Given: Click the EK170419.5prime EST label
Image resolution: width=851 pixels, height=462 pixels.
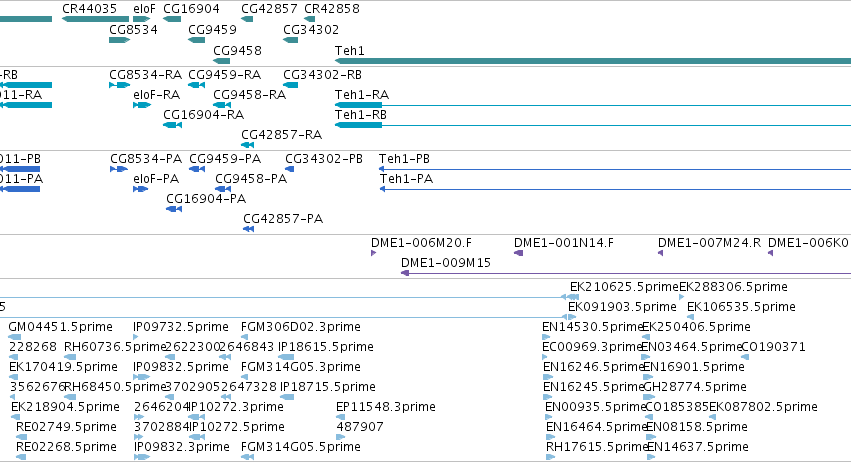Looking at the screenshot, I should click(63, 367).
